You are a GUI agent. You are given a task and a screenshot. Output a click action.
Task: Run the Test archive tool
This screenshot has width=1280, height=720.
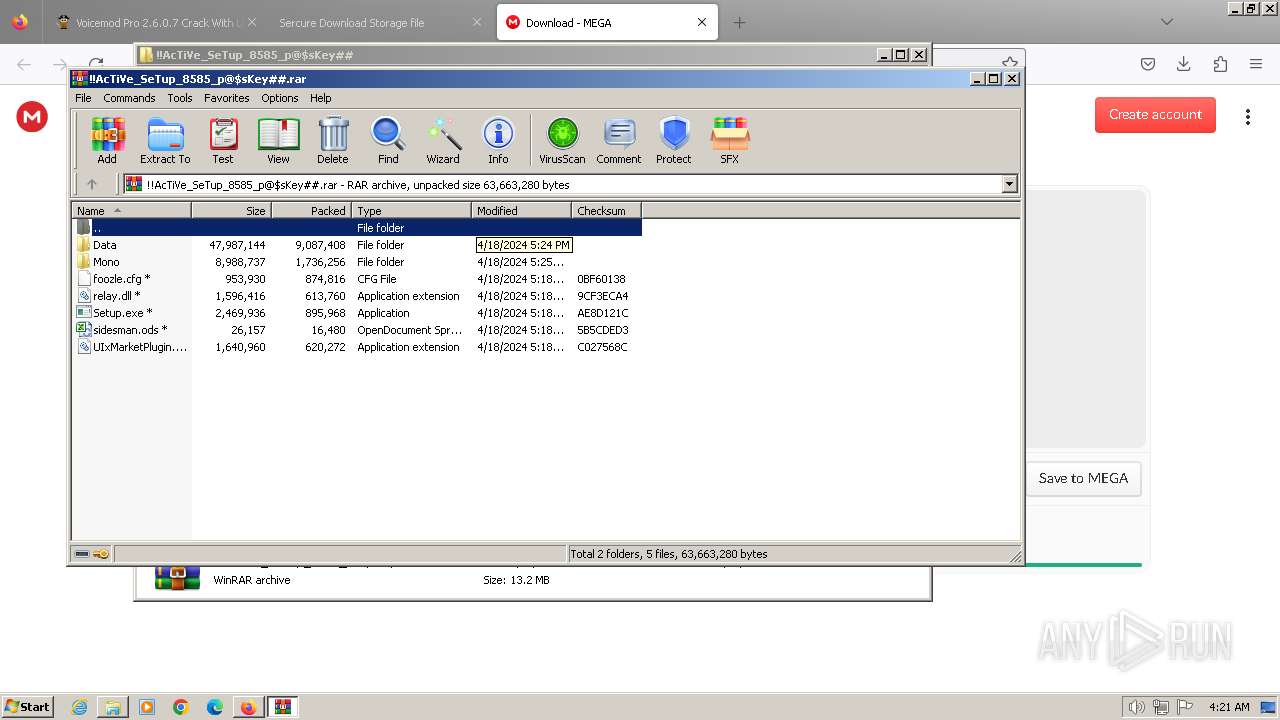pyautogui.click(x=223, y=140)
